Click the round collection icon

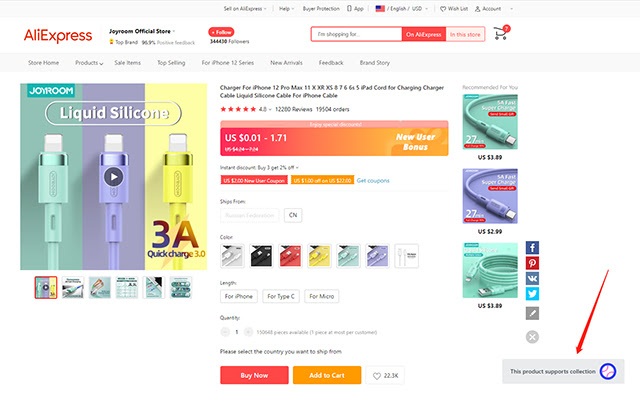[608, 372]
